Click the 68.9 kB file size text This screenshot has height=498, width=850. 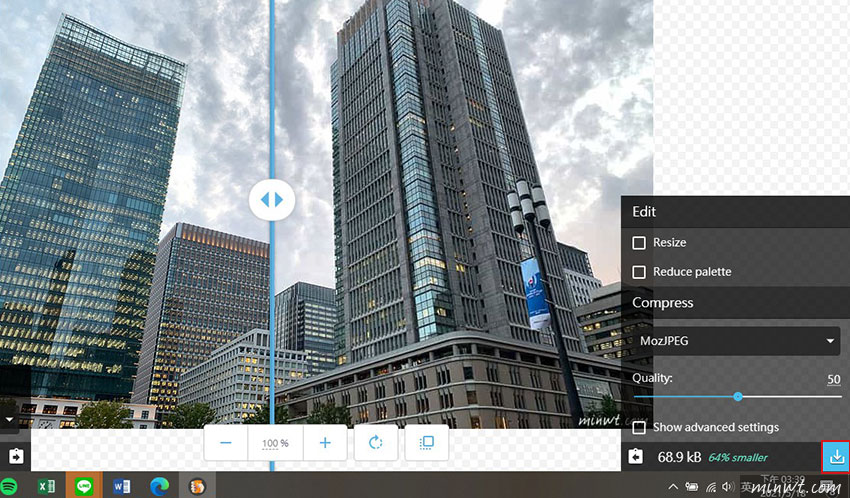[679, 457]
